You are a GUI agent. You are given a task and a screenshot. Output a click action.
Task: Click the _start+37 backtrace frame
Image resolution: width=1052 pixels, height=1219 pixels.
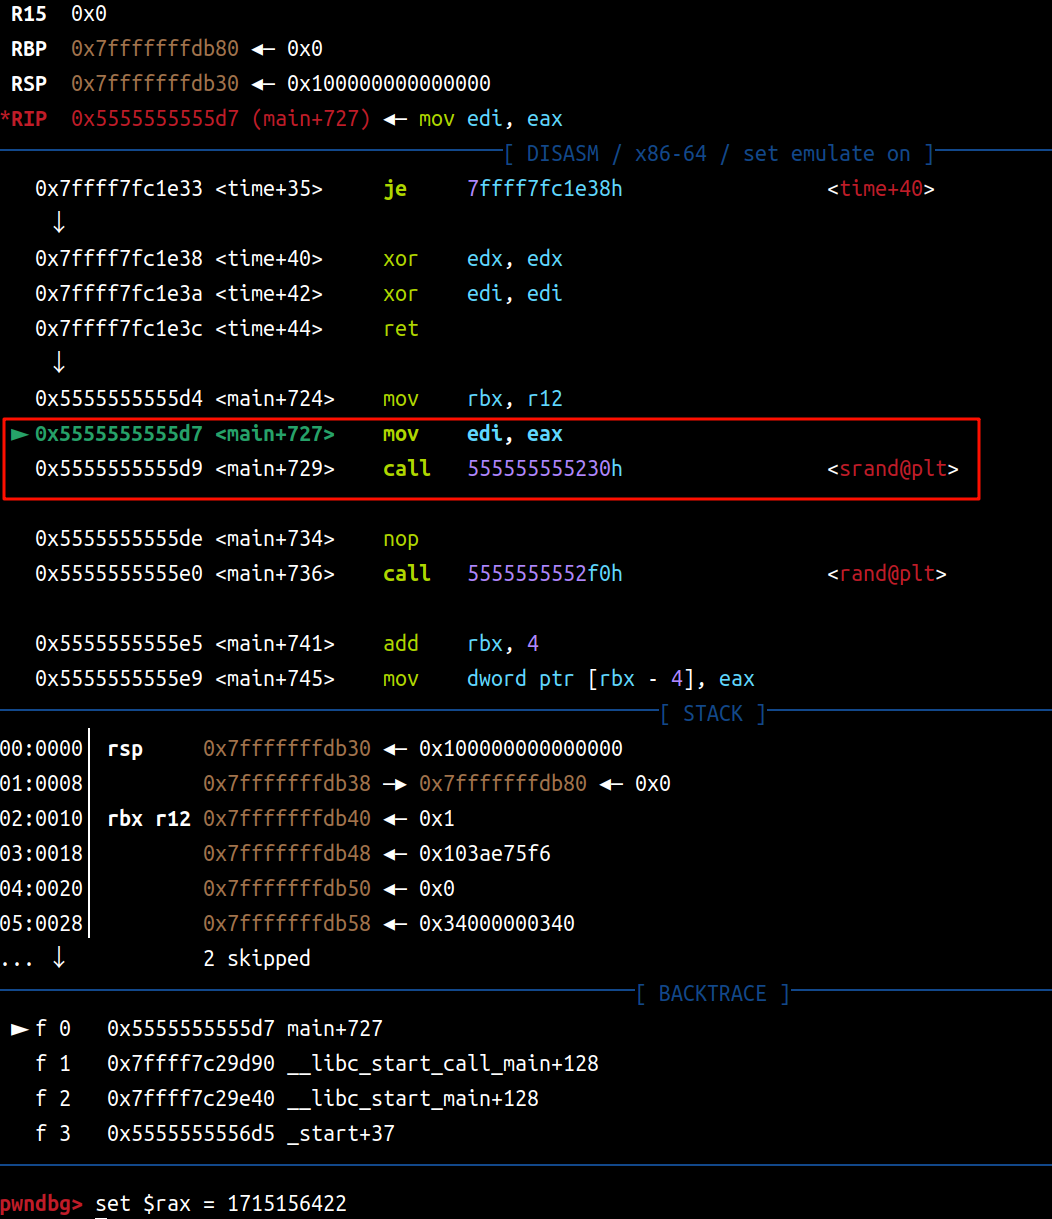340,1133
